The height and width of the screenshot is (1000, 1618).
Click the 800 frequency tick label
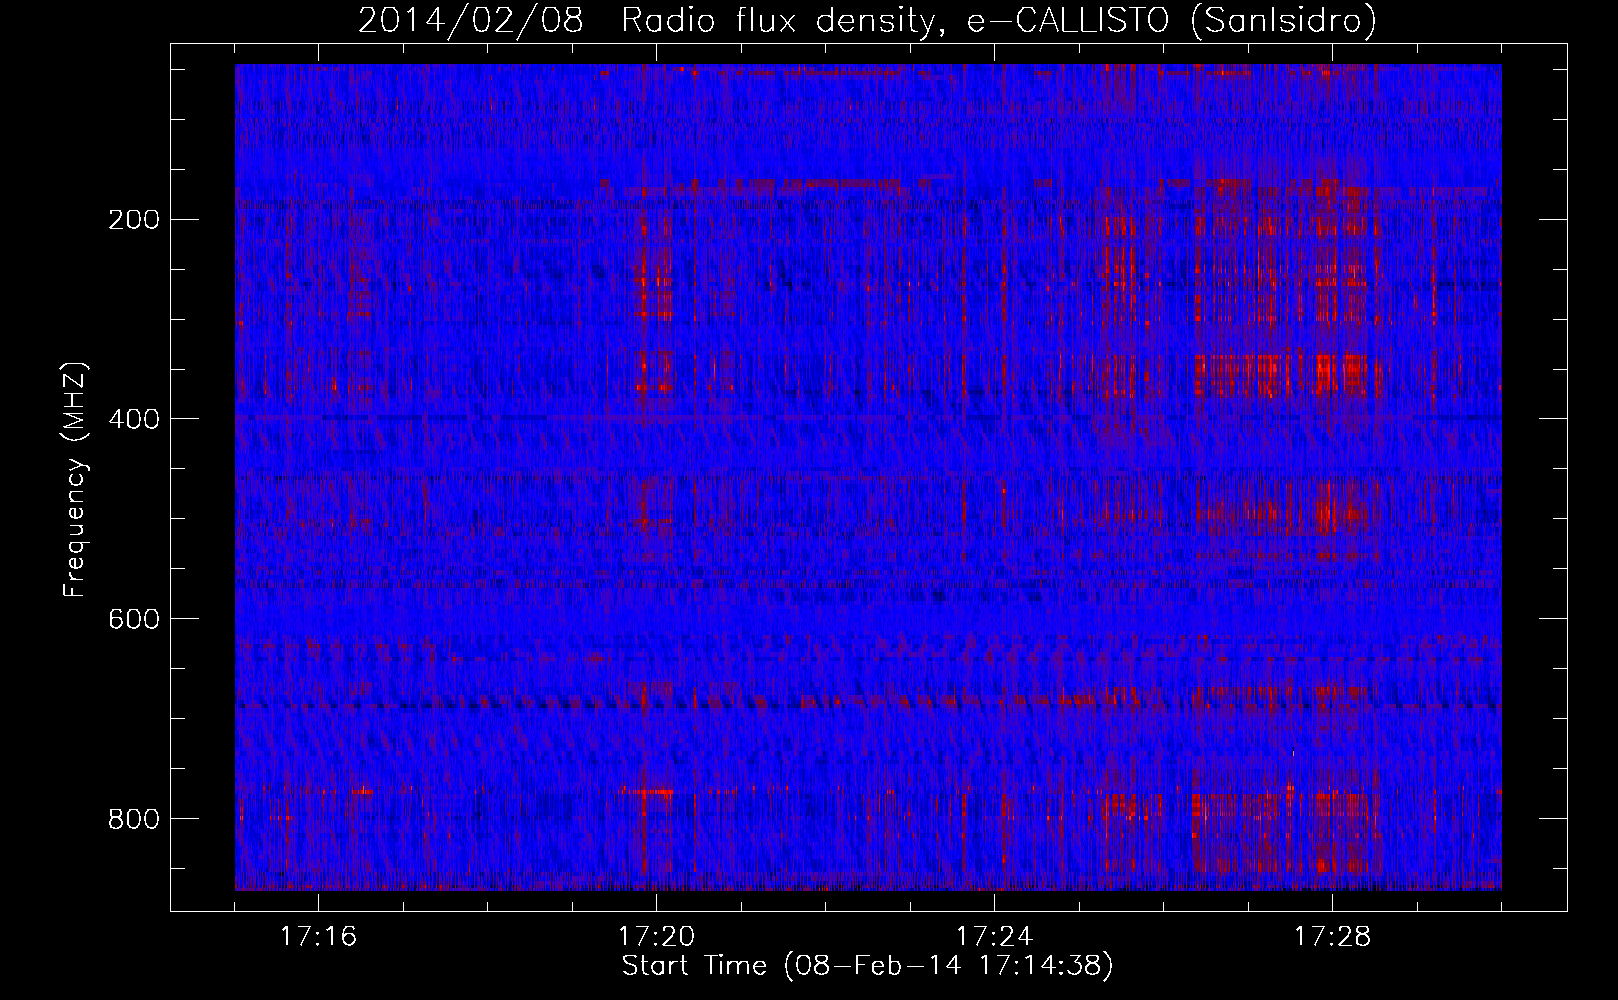click(x=134, y=819)
